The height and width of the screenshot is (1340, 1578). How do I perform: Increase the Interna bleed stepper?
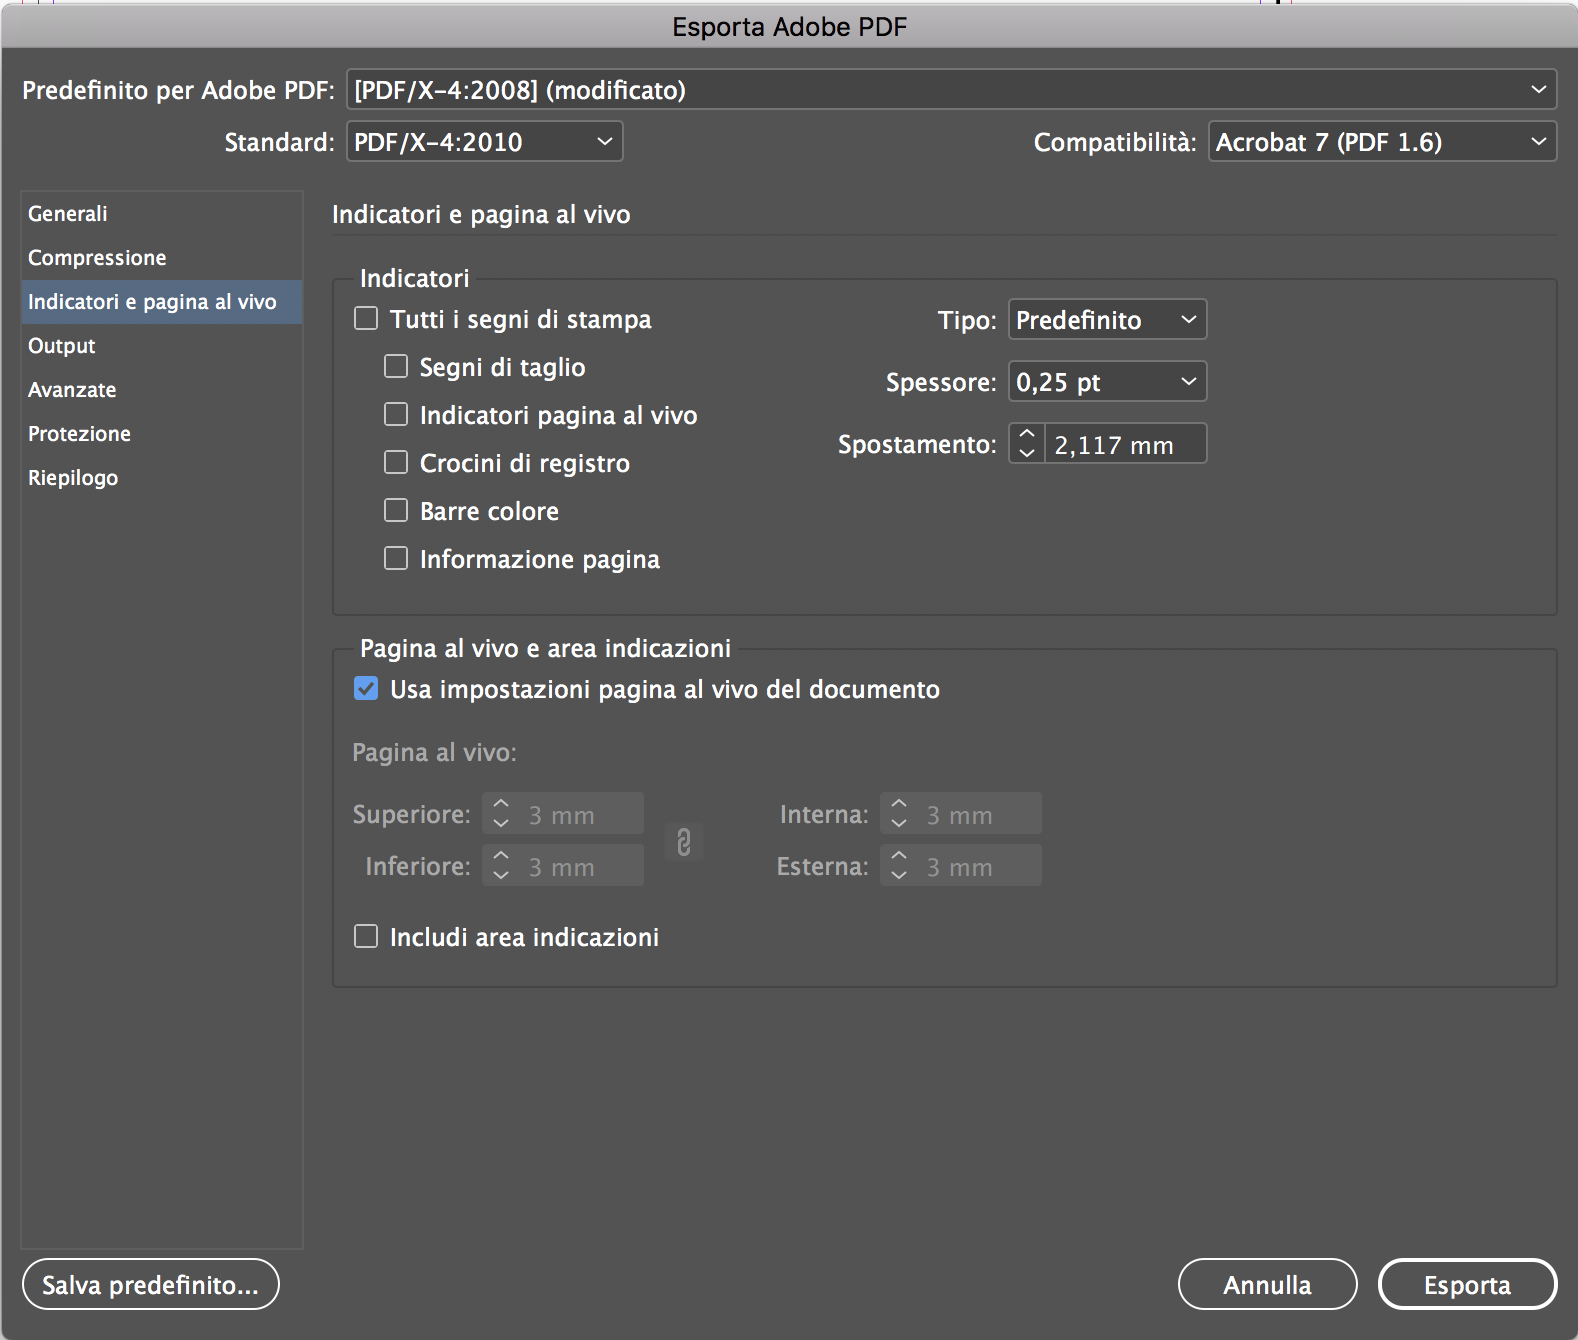click(899, 803)
